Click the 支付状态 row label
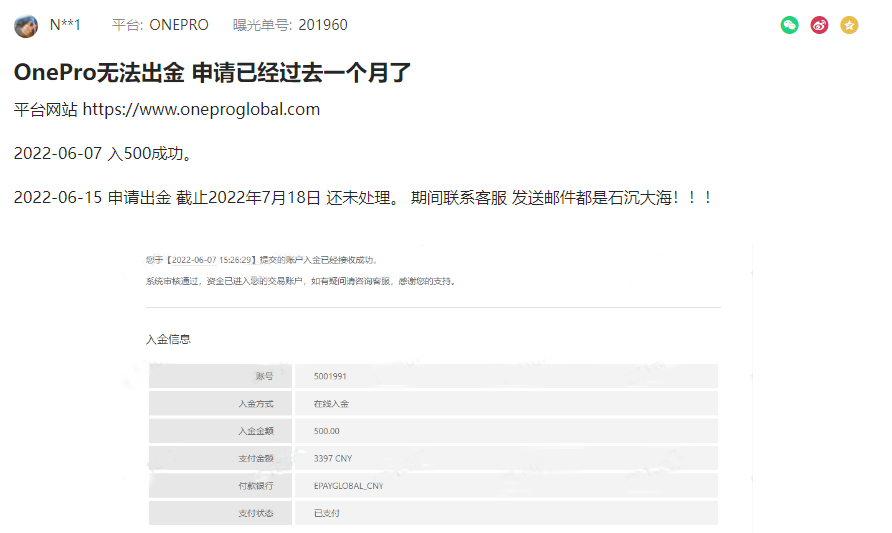 255,513
